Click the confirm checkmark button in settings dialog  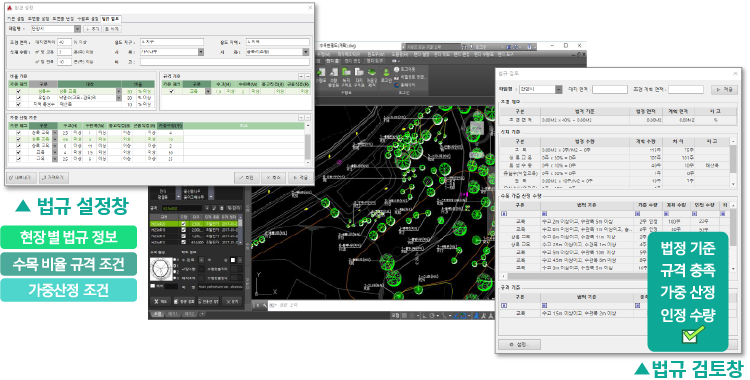point(247,178)
